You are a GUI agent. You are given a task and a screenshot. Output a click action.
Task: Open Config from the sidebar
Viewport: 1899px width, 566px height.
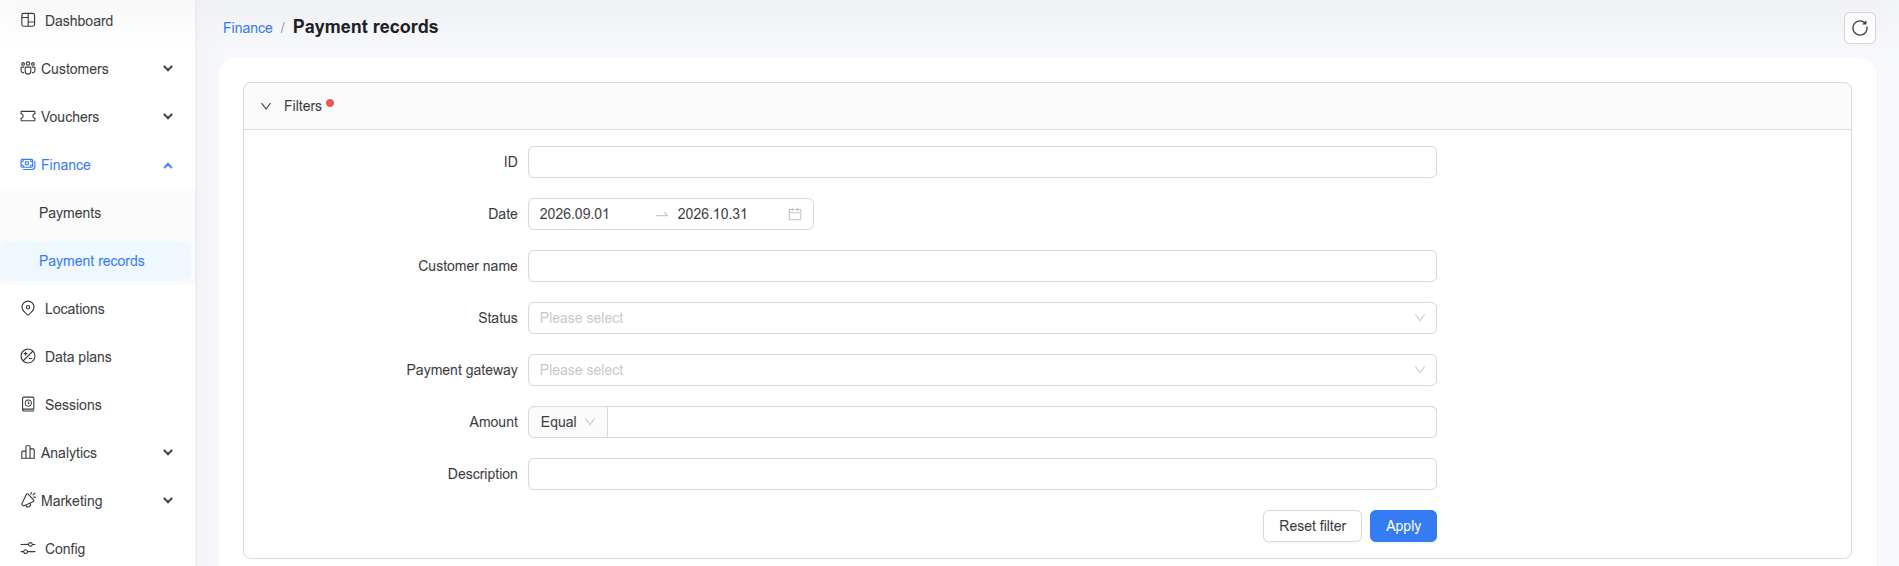coord(65,549)
